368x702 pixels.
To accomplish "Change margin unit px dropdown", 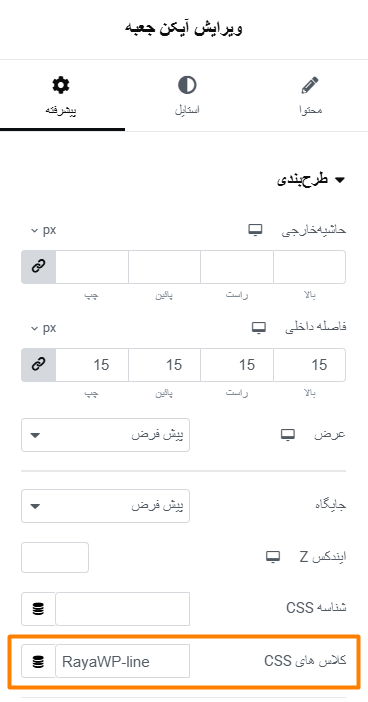I will 43,231.
